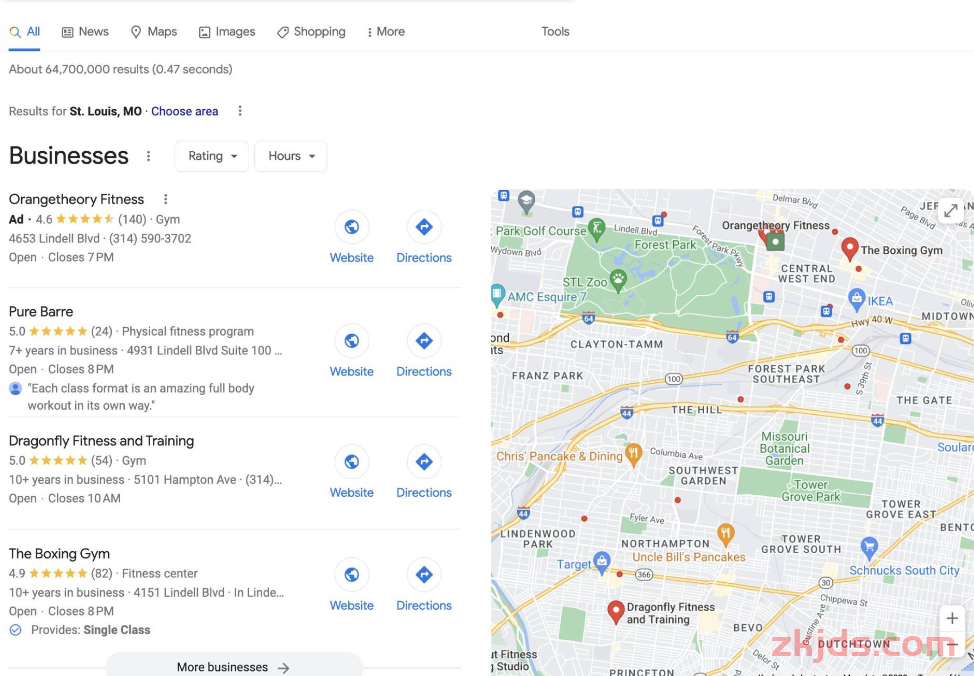This screenshot has height=676, width=974.
Task: Switch to the Maps tab
Action: point(154,32)
